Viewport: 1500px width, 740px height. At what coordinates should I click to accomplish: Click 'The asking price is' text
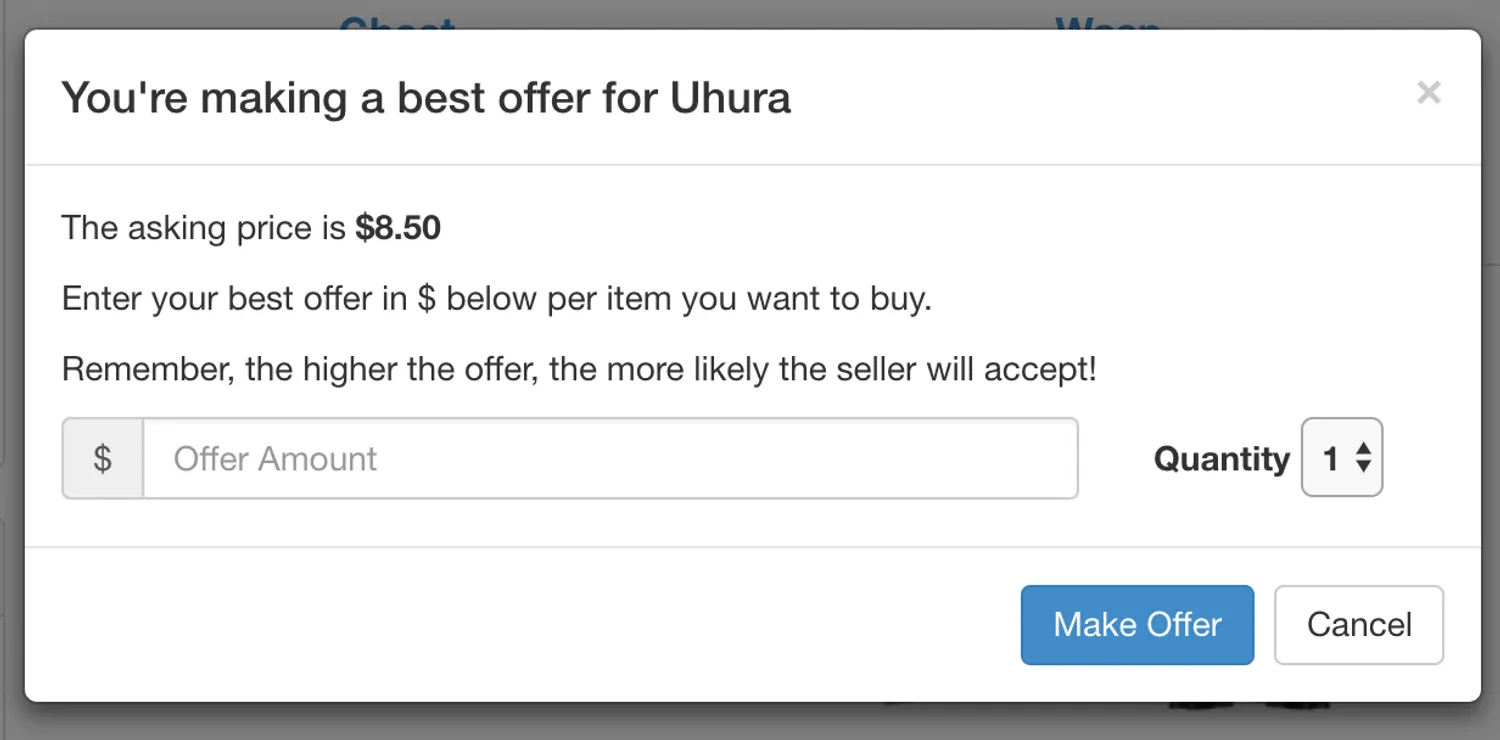[x=204, y=228]
